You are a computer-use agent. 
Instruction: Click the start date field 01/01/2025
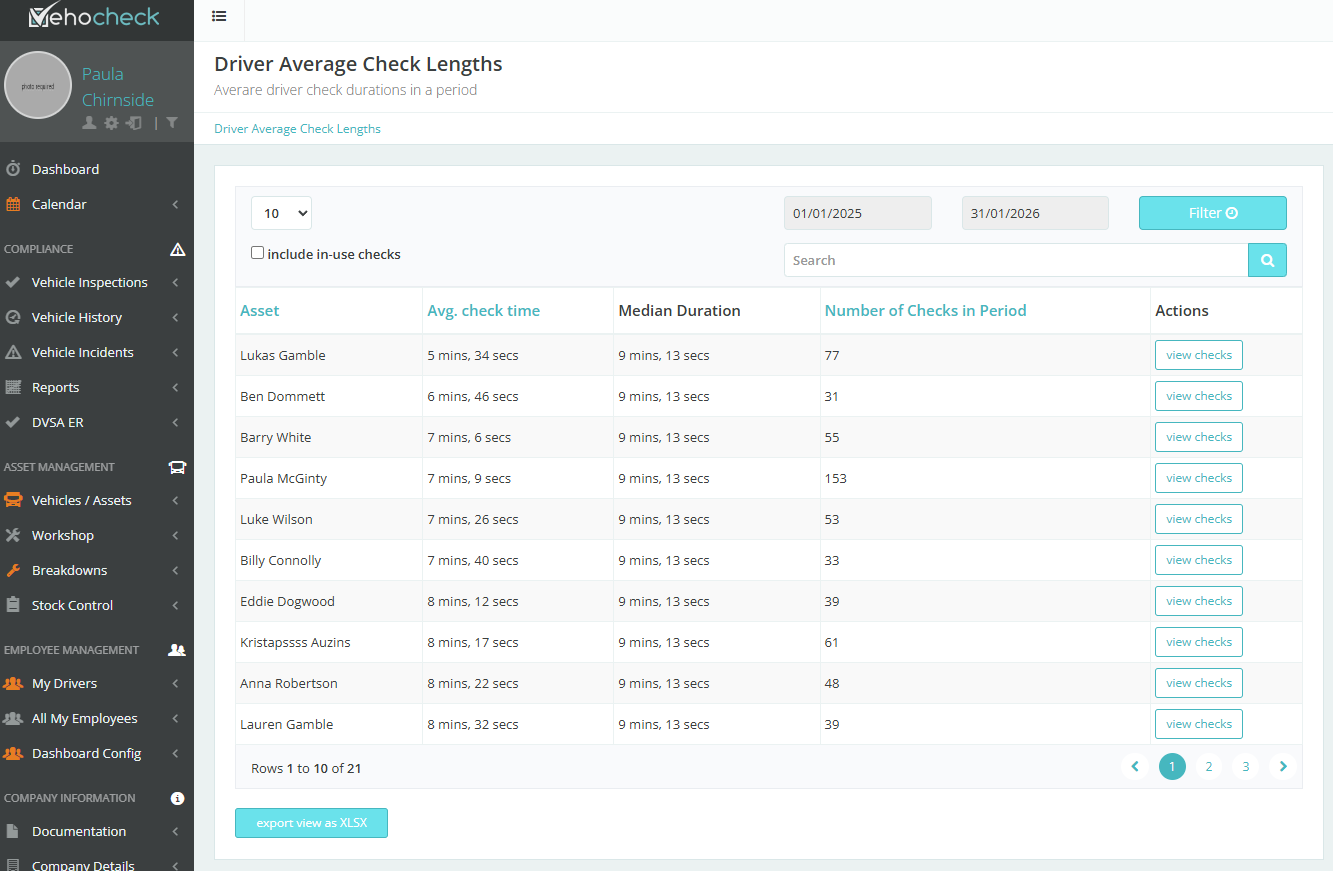point(858,213)
